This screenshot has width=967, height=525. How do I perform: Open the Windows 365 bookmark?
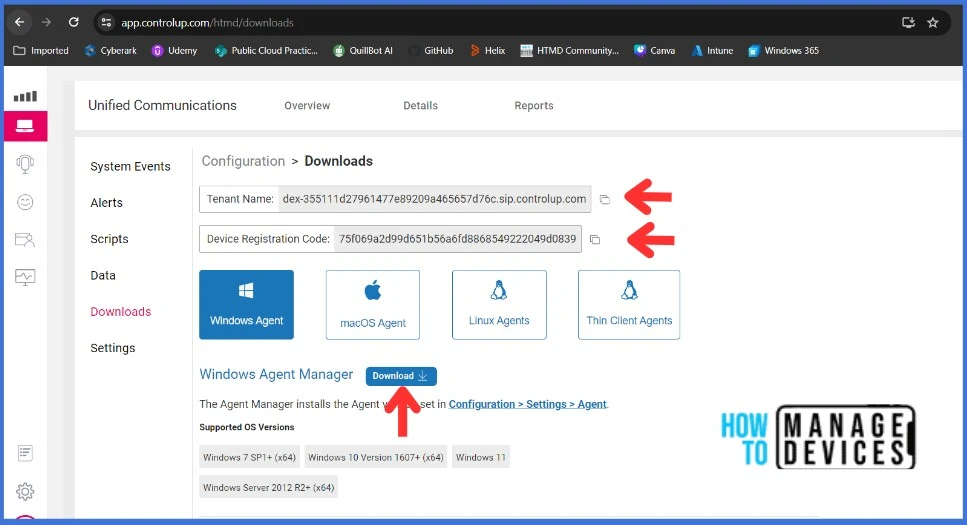tap(783, 51)
